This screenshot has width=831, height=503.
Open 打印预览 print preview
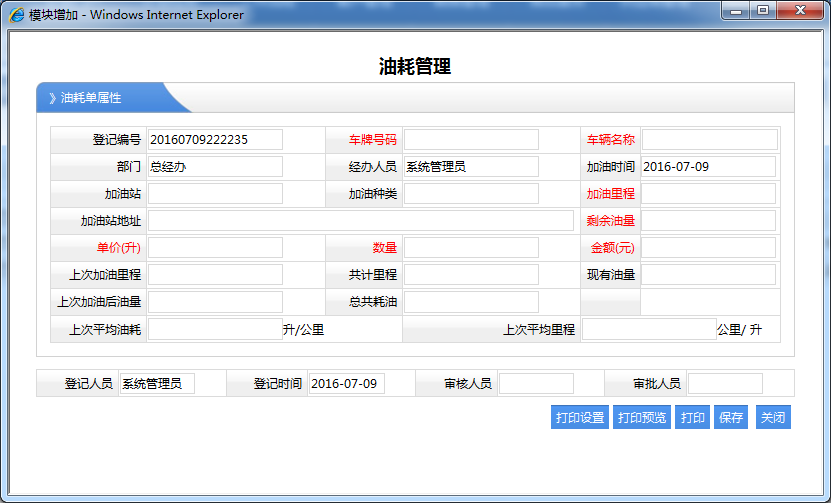pyautogui.click(x=641, y=417)
